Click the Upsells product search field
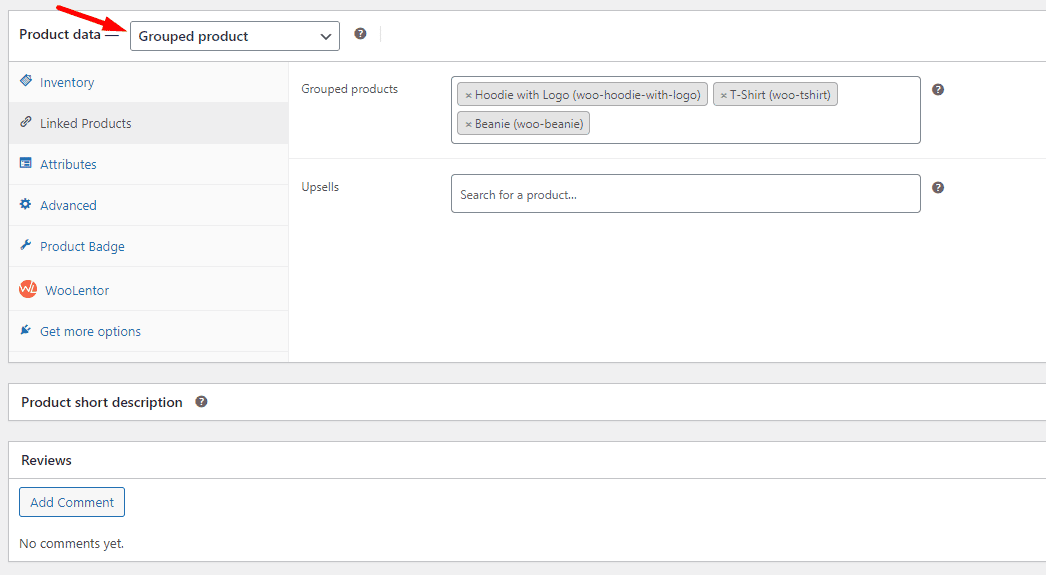 point(685,194)
